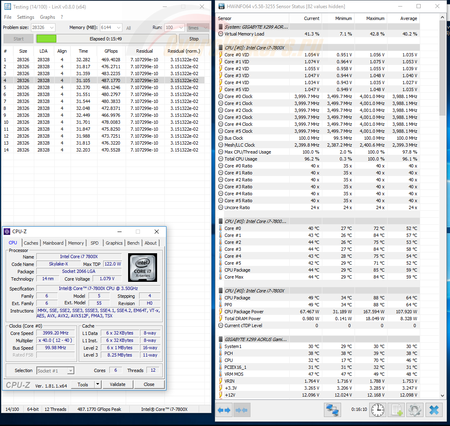Open the Memory (MiB) dropdown in LinX
Screen dimensions: 450x426
[x=119, y=28]
